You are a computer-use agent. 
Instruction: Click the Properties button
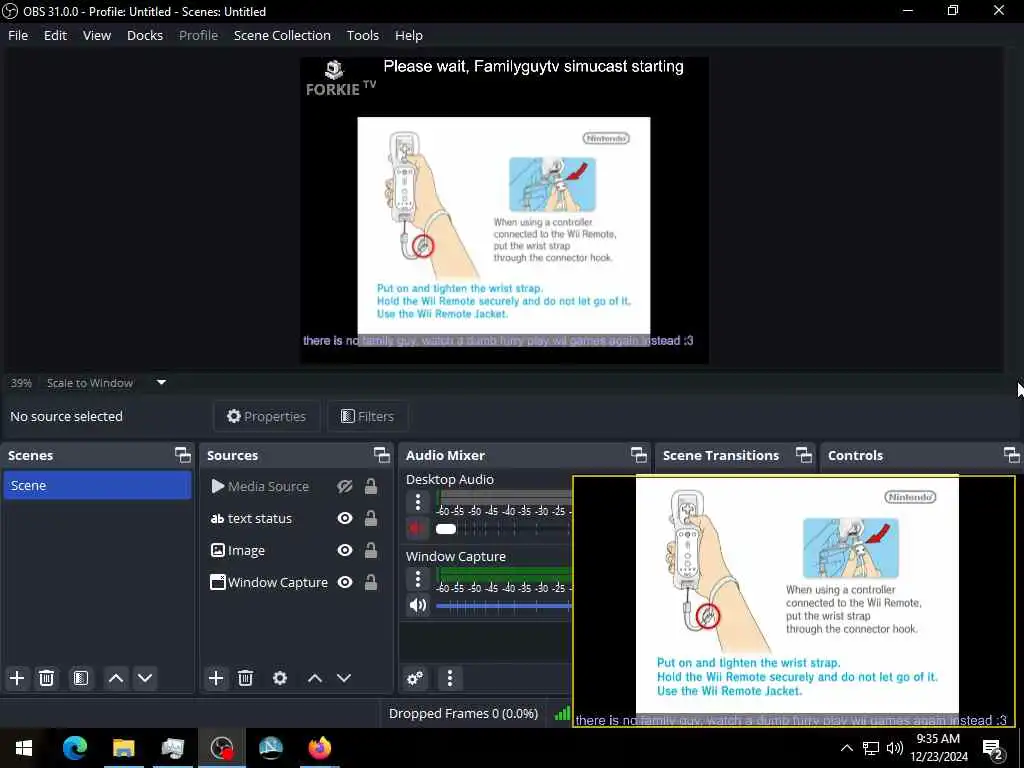[x=266, y=416]
